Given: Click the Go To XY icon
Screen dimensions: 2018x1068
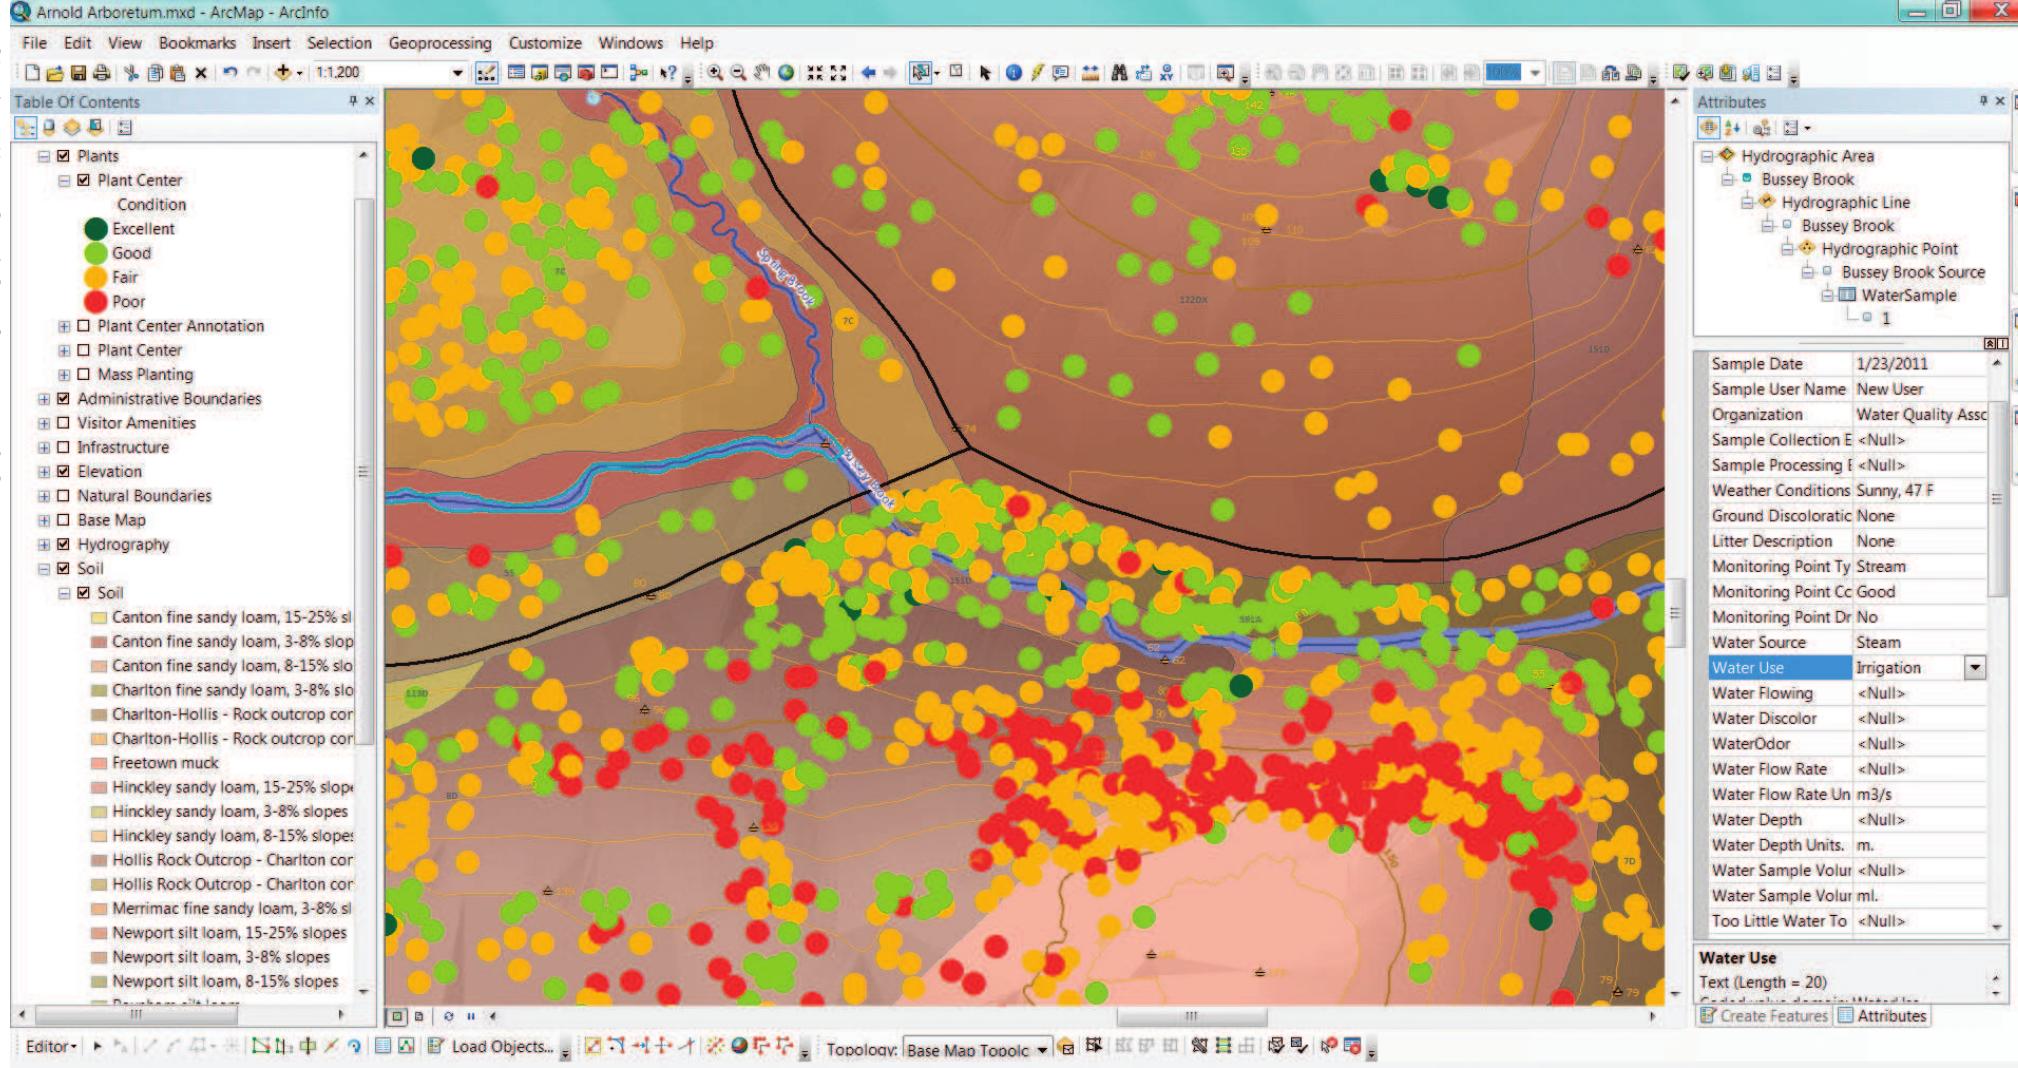Looking at the screenshot, I should pyautogui.click(x=1166, y=72).
